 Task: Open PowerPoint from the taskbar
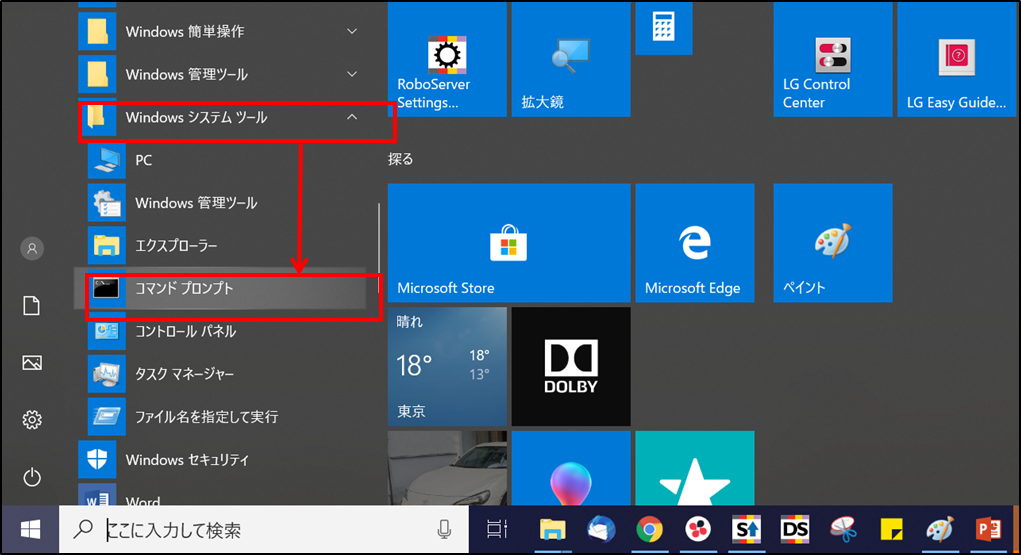click(988, 530)
